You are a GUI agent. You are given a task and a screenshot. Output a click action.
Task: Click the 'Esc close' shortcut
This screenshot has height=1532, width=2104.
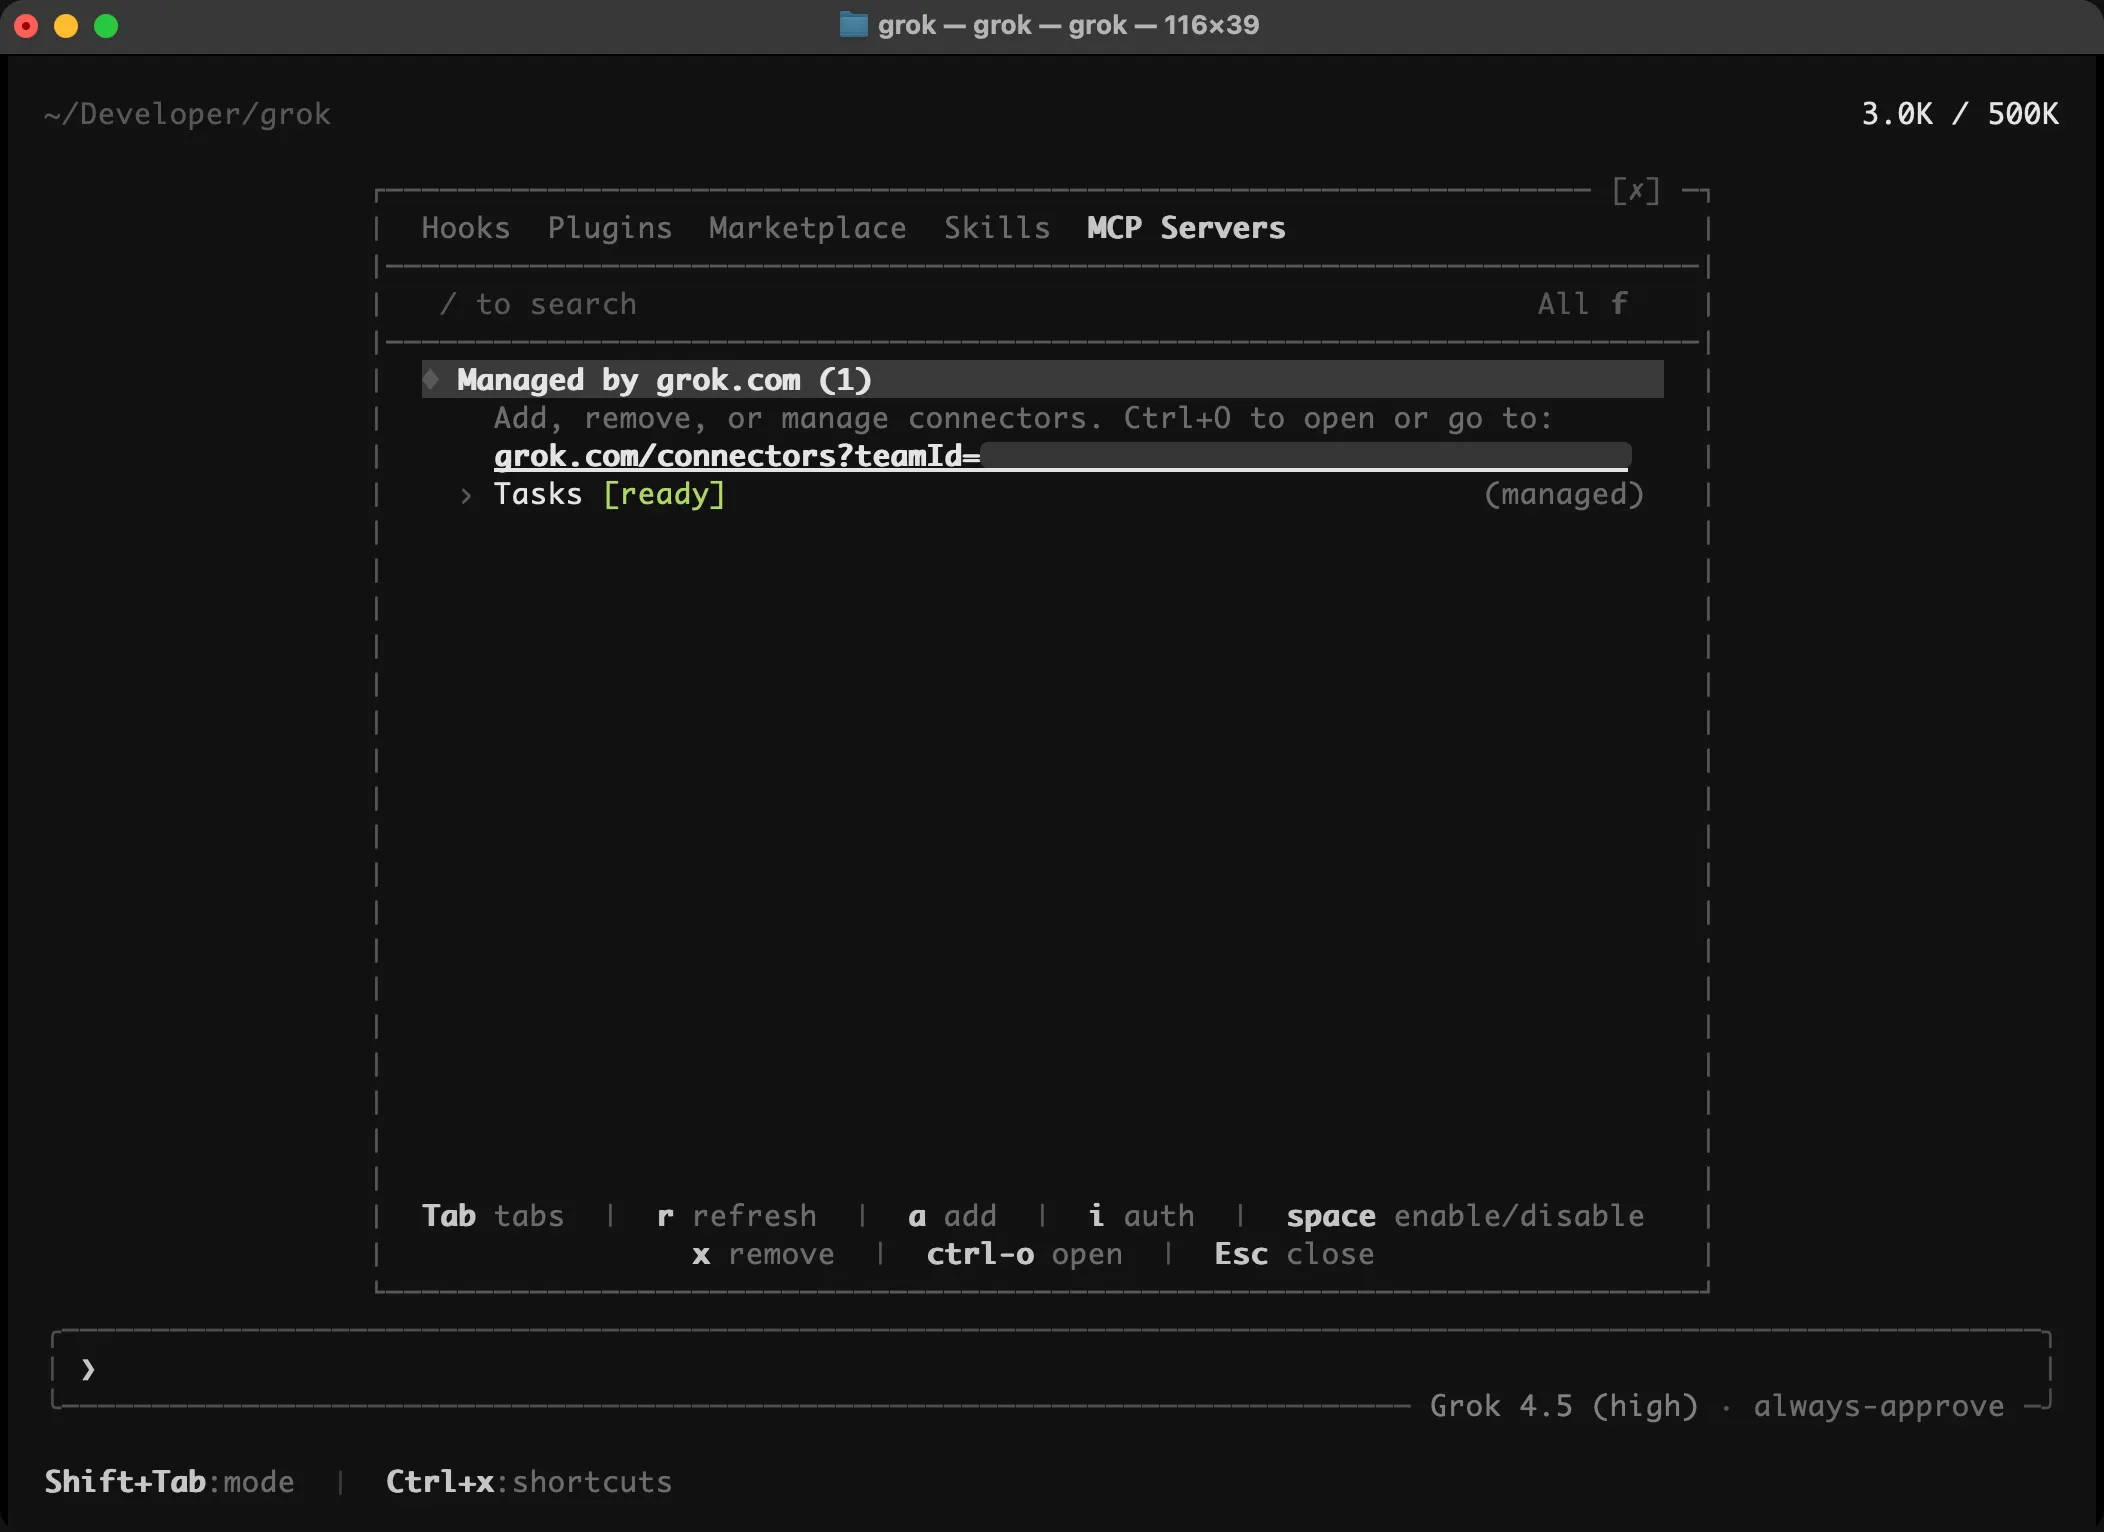1294,1254
